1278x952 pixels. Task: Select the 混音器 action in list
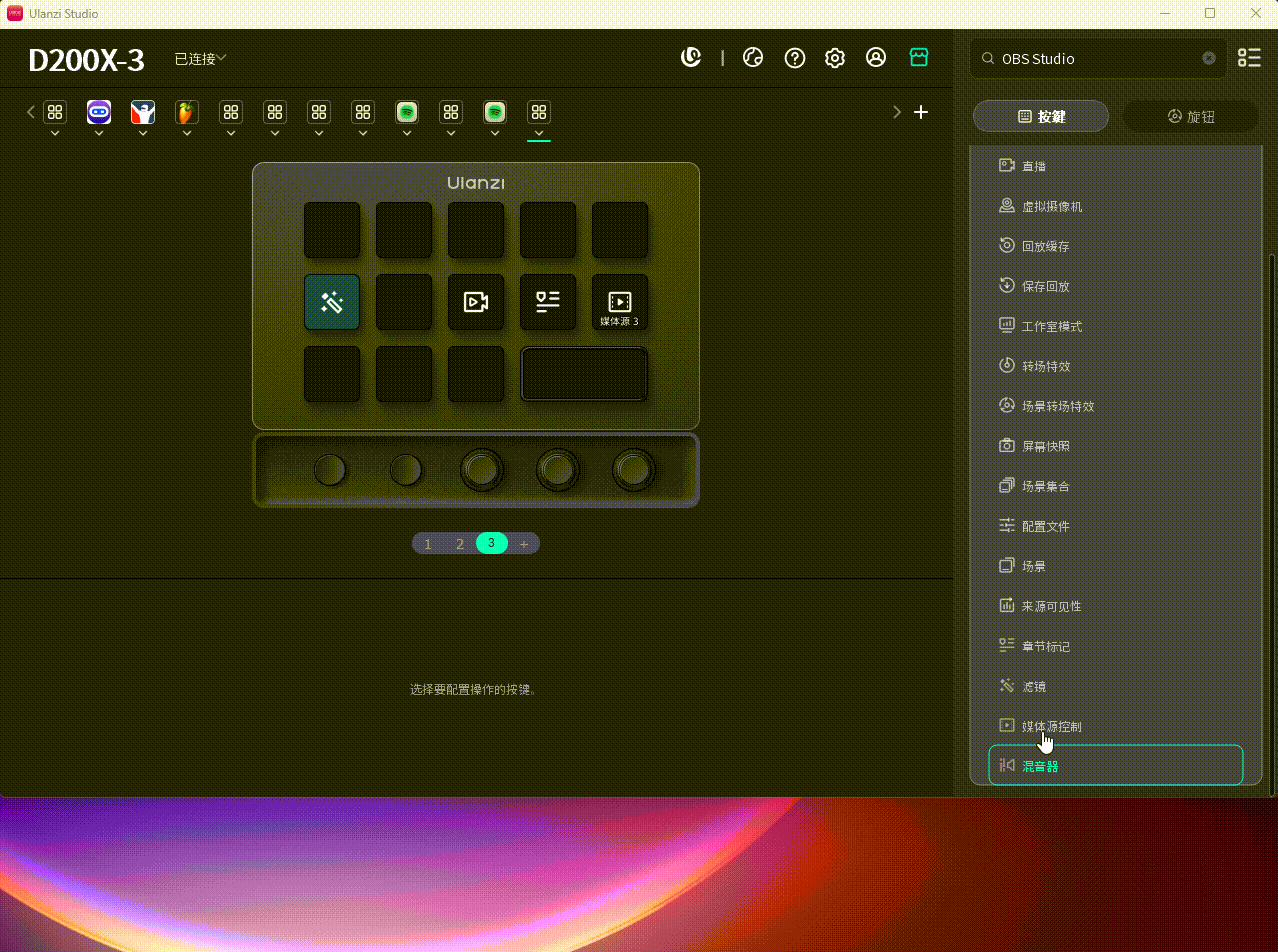pos(1115,765)
